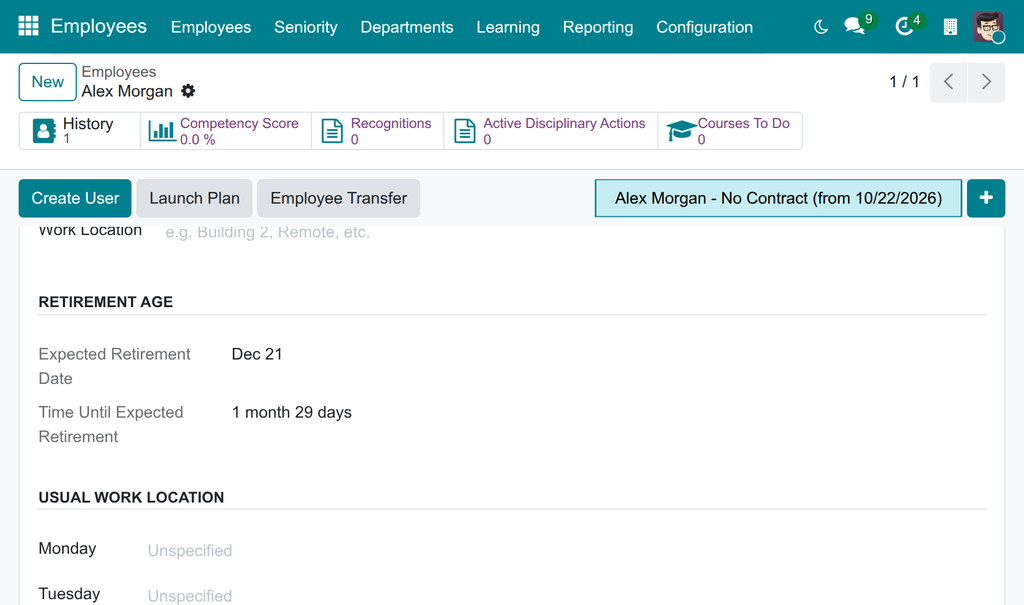Image resolution: width=1024 pixels, height=605 pixels.
Task: Click the company building icon
Action: point(950,27)
